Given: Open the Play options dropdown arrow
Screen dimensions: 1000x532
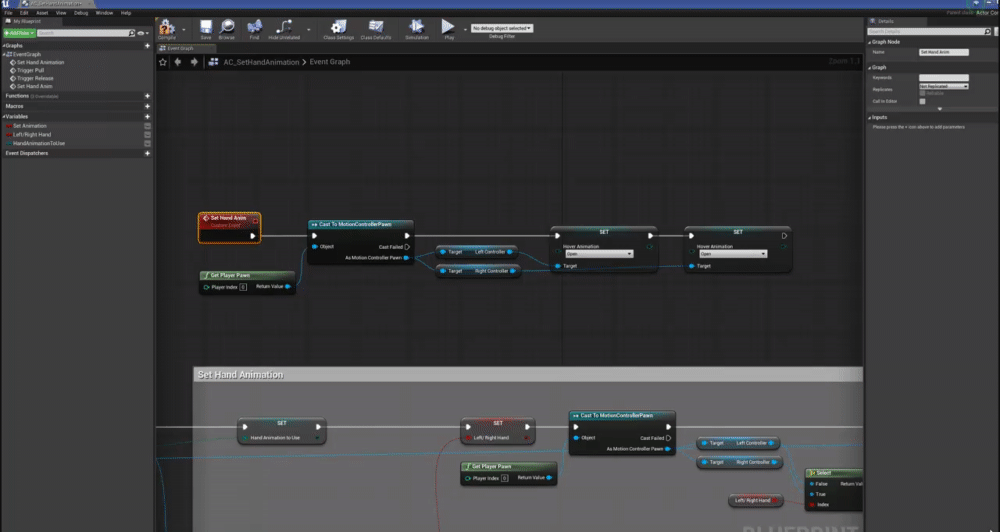Looking at the screenshot, I should [464, 29].
